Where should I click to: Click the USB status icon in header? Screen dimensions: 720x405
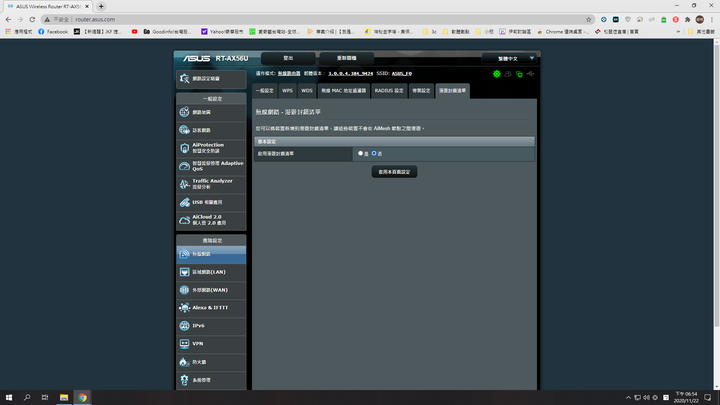530,74
